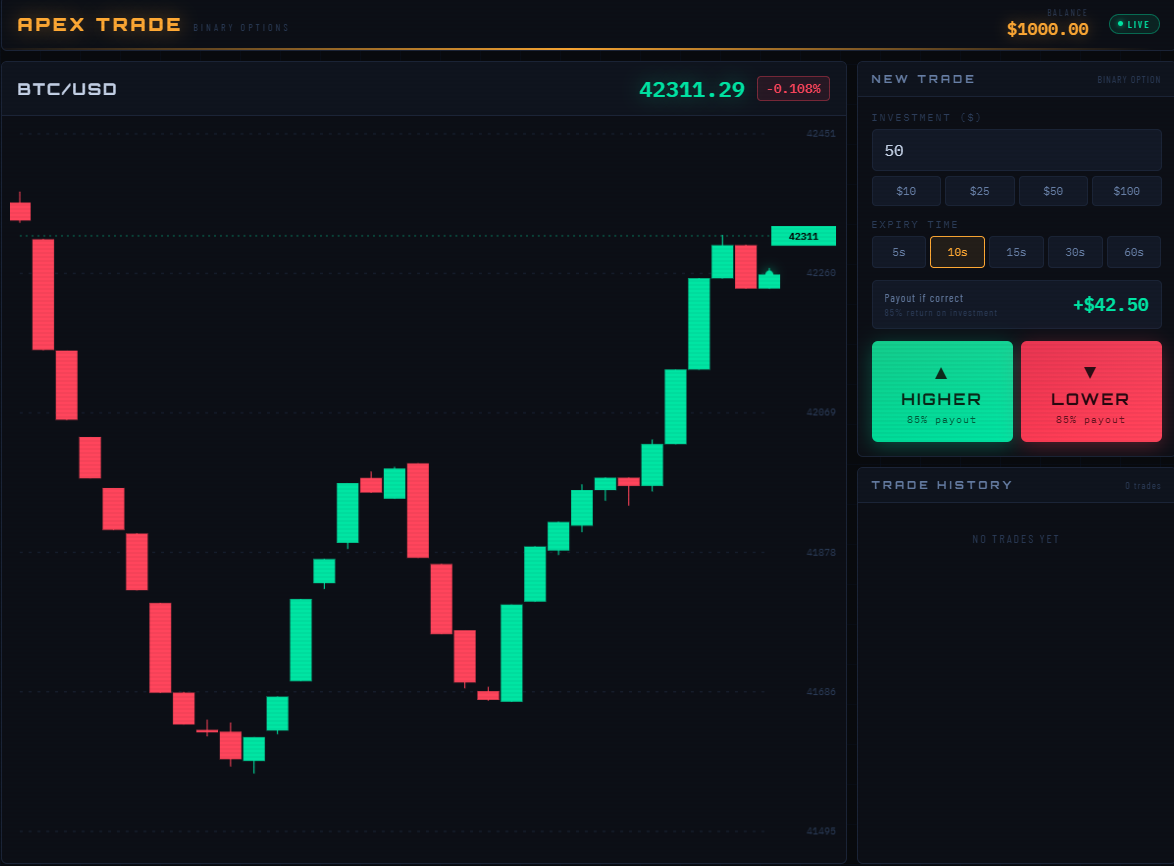Click the APEX TRADE logo
This screenshot has width=1174, height=866.
click(99, 25)
